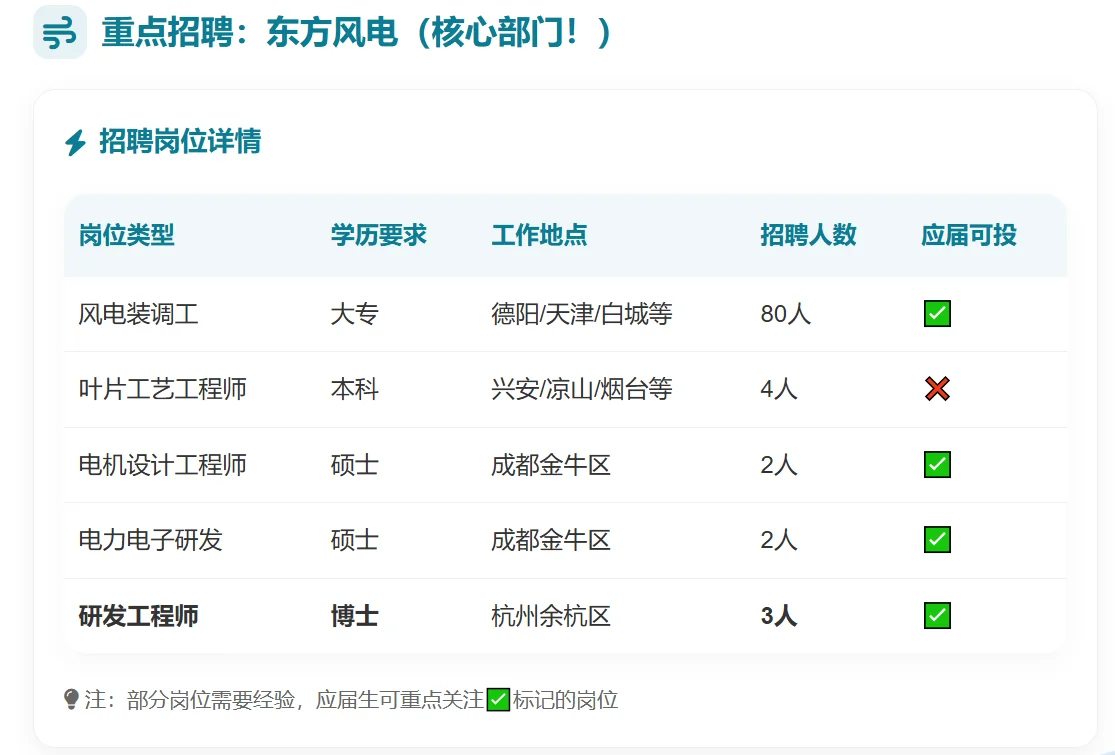Click 2人 in the 电机设计工程师 row
The height and width of the screenshot is (755, 1115).
tap(779, 465)
